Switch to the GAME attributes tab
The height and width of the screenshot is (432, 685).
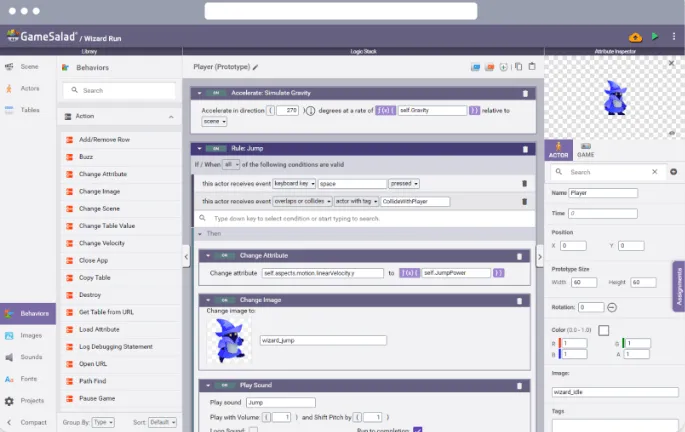[x=585, y=150]
